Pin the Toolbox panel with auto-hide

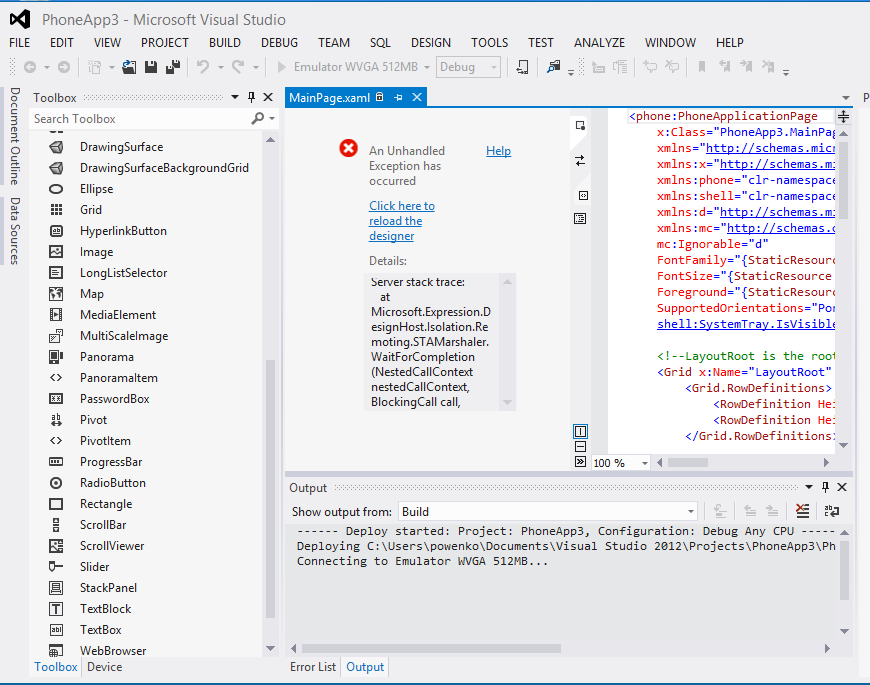(251, 98)
